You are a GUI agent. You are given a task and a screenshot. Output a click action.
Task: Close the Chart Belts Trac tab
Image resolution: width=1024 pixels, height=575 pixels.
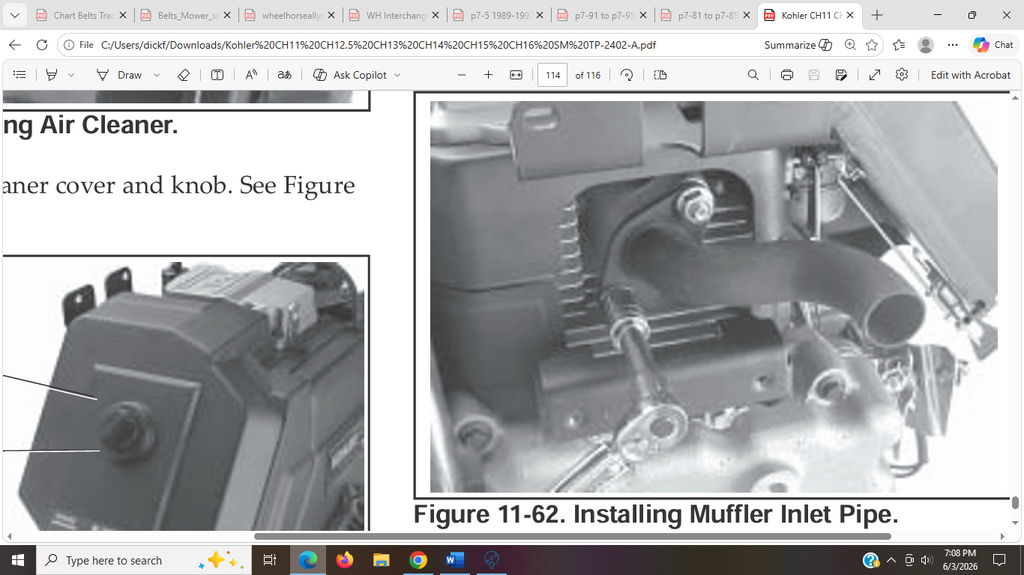pyautogui.click(x=123, y=15)
